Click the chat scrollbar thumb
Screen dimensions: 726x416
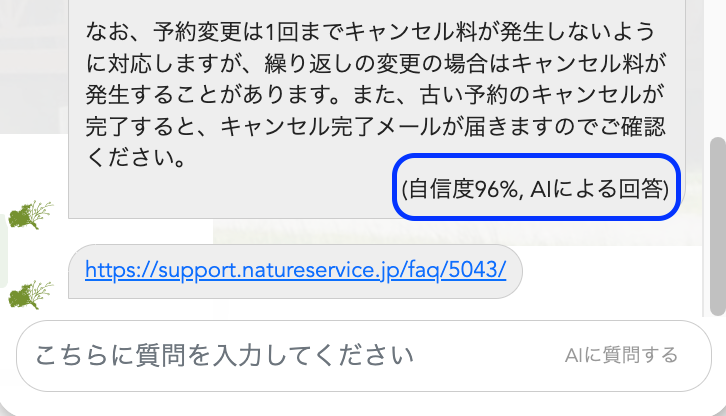pos(718,226)
